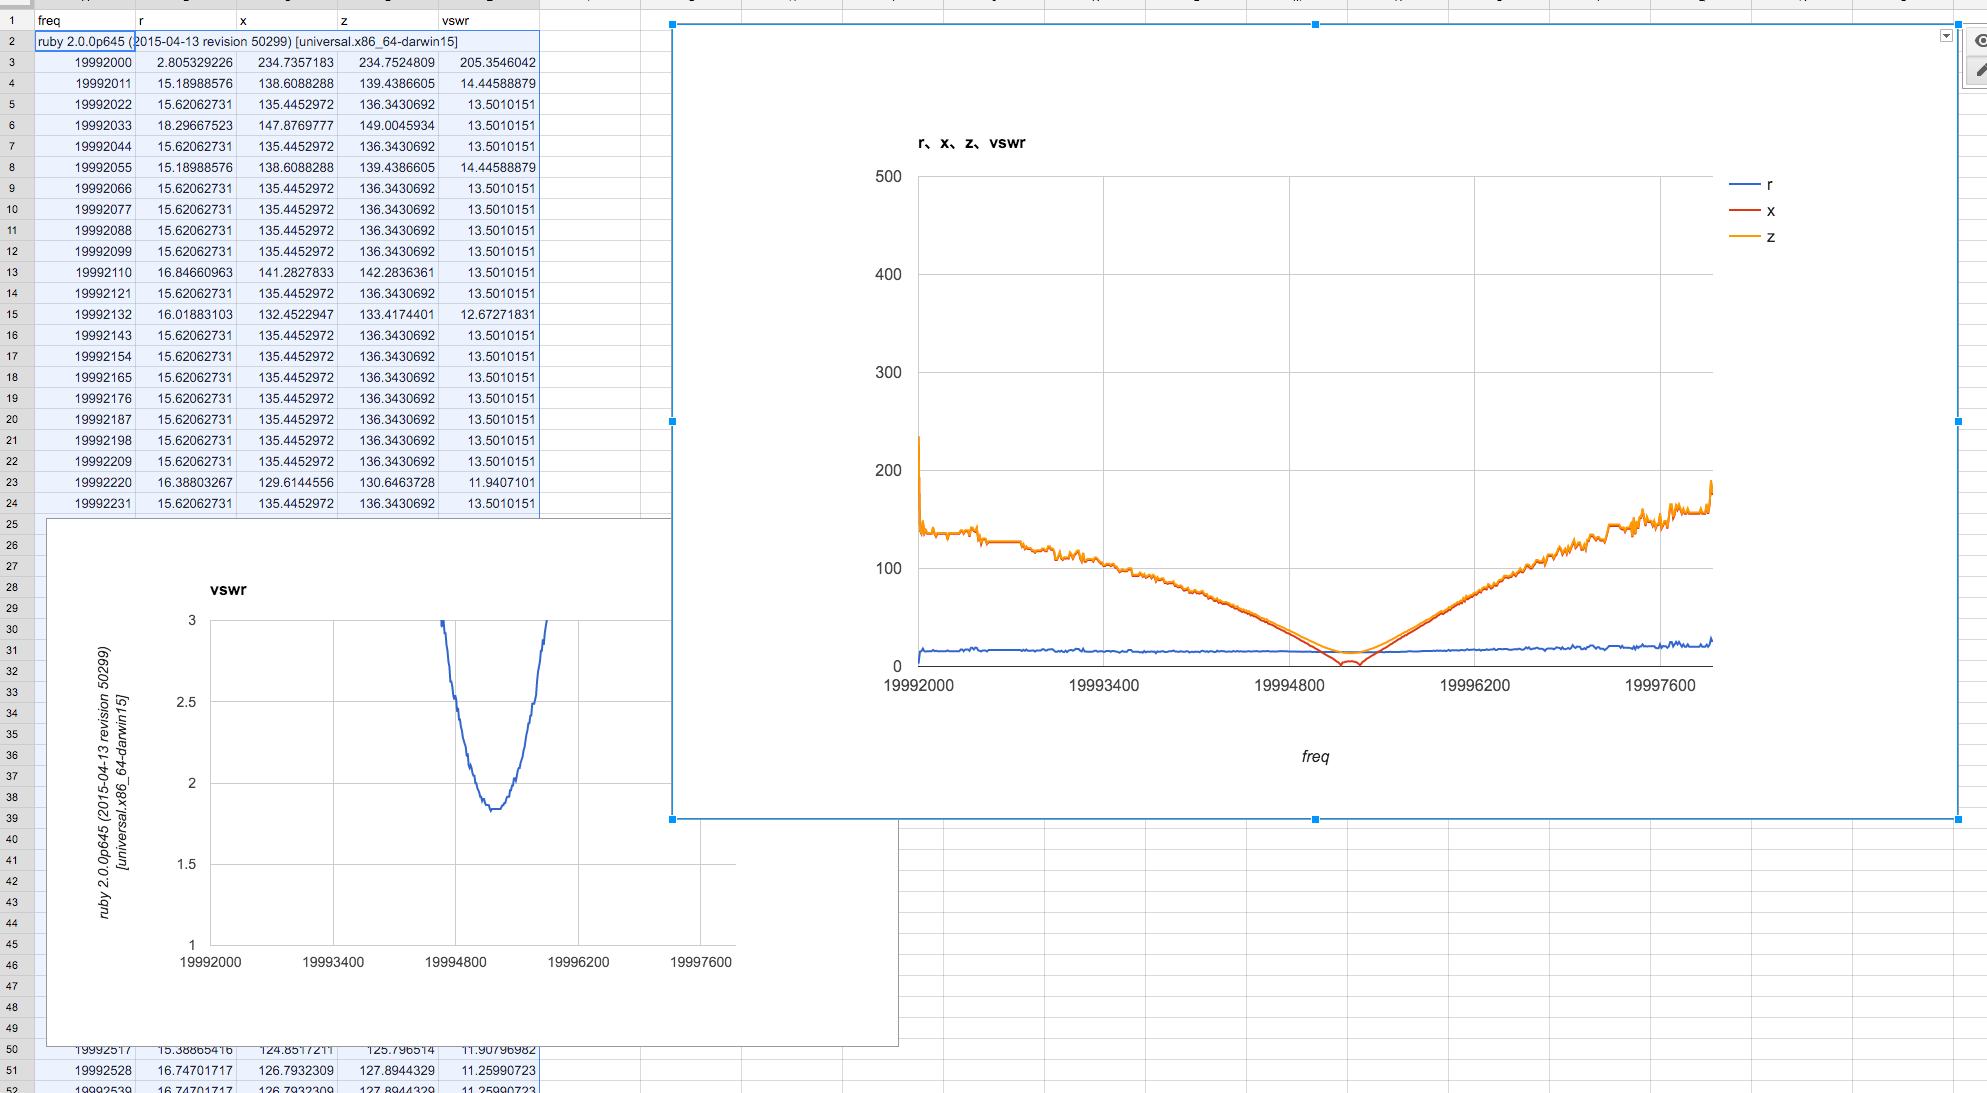Select the freq header cell

pos(85,20)
